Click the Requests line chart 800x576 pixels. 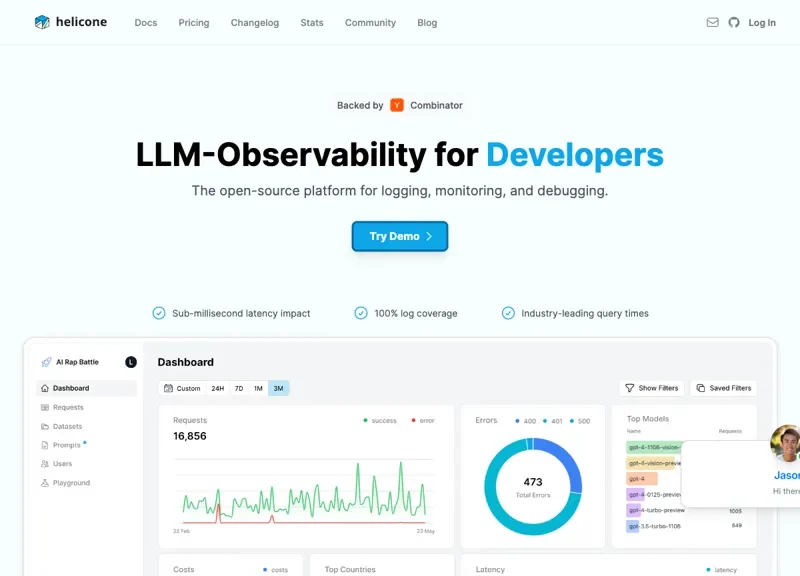click(x=305, y=492)
